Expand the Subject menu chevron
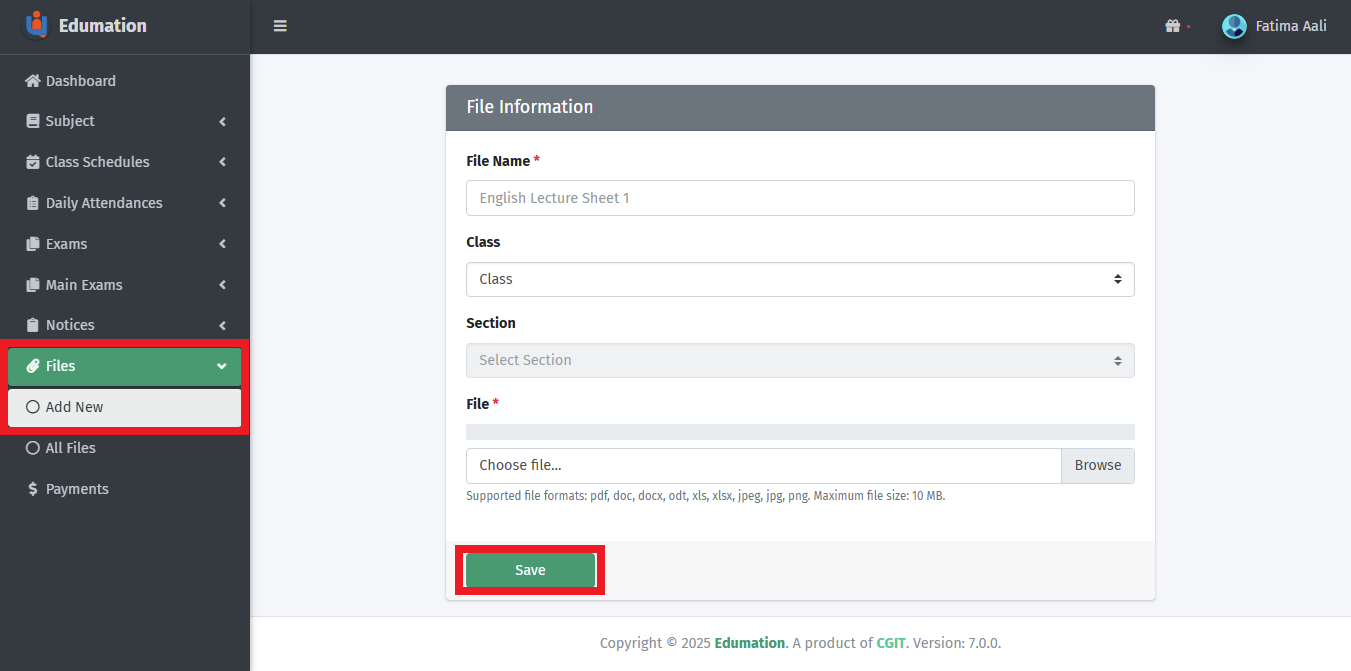 click(222, 122)
